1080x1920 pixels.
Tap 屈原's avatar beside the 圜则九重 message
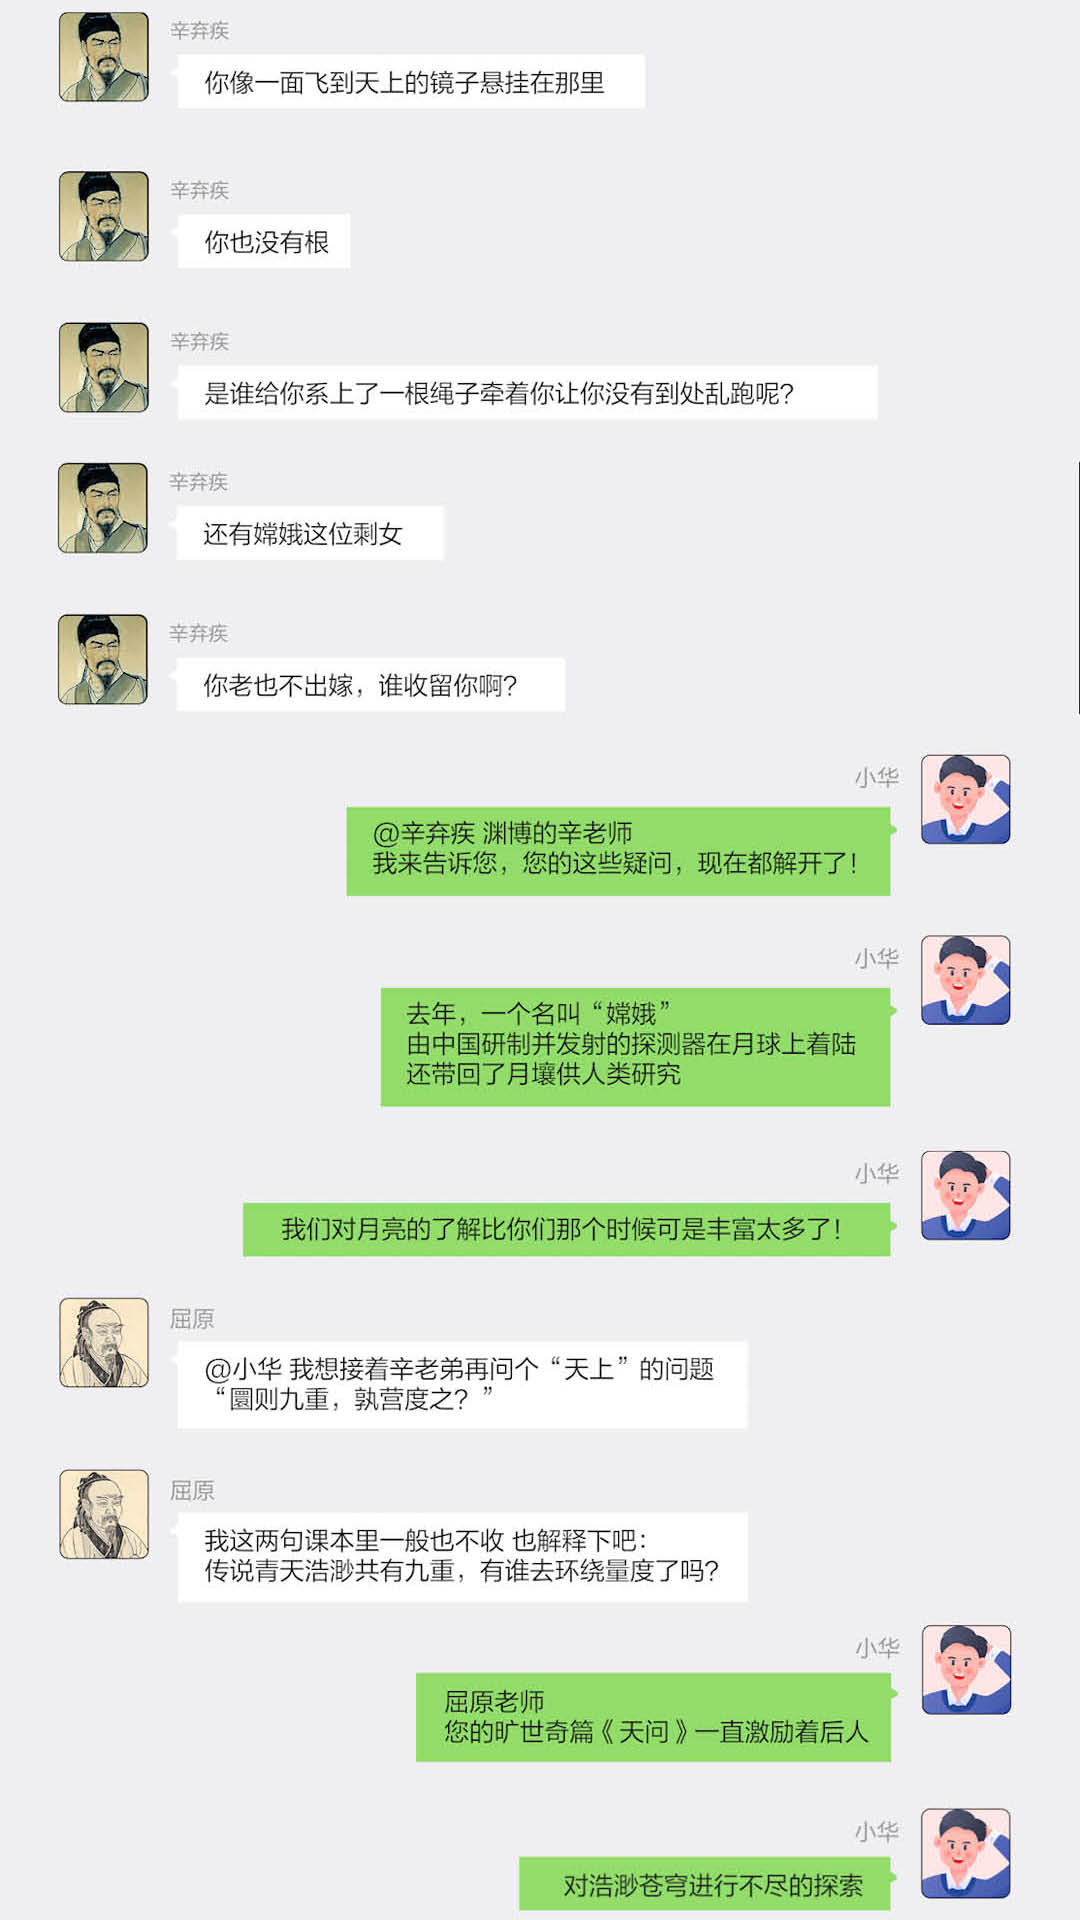click(104, 1343)
